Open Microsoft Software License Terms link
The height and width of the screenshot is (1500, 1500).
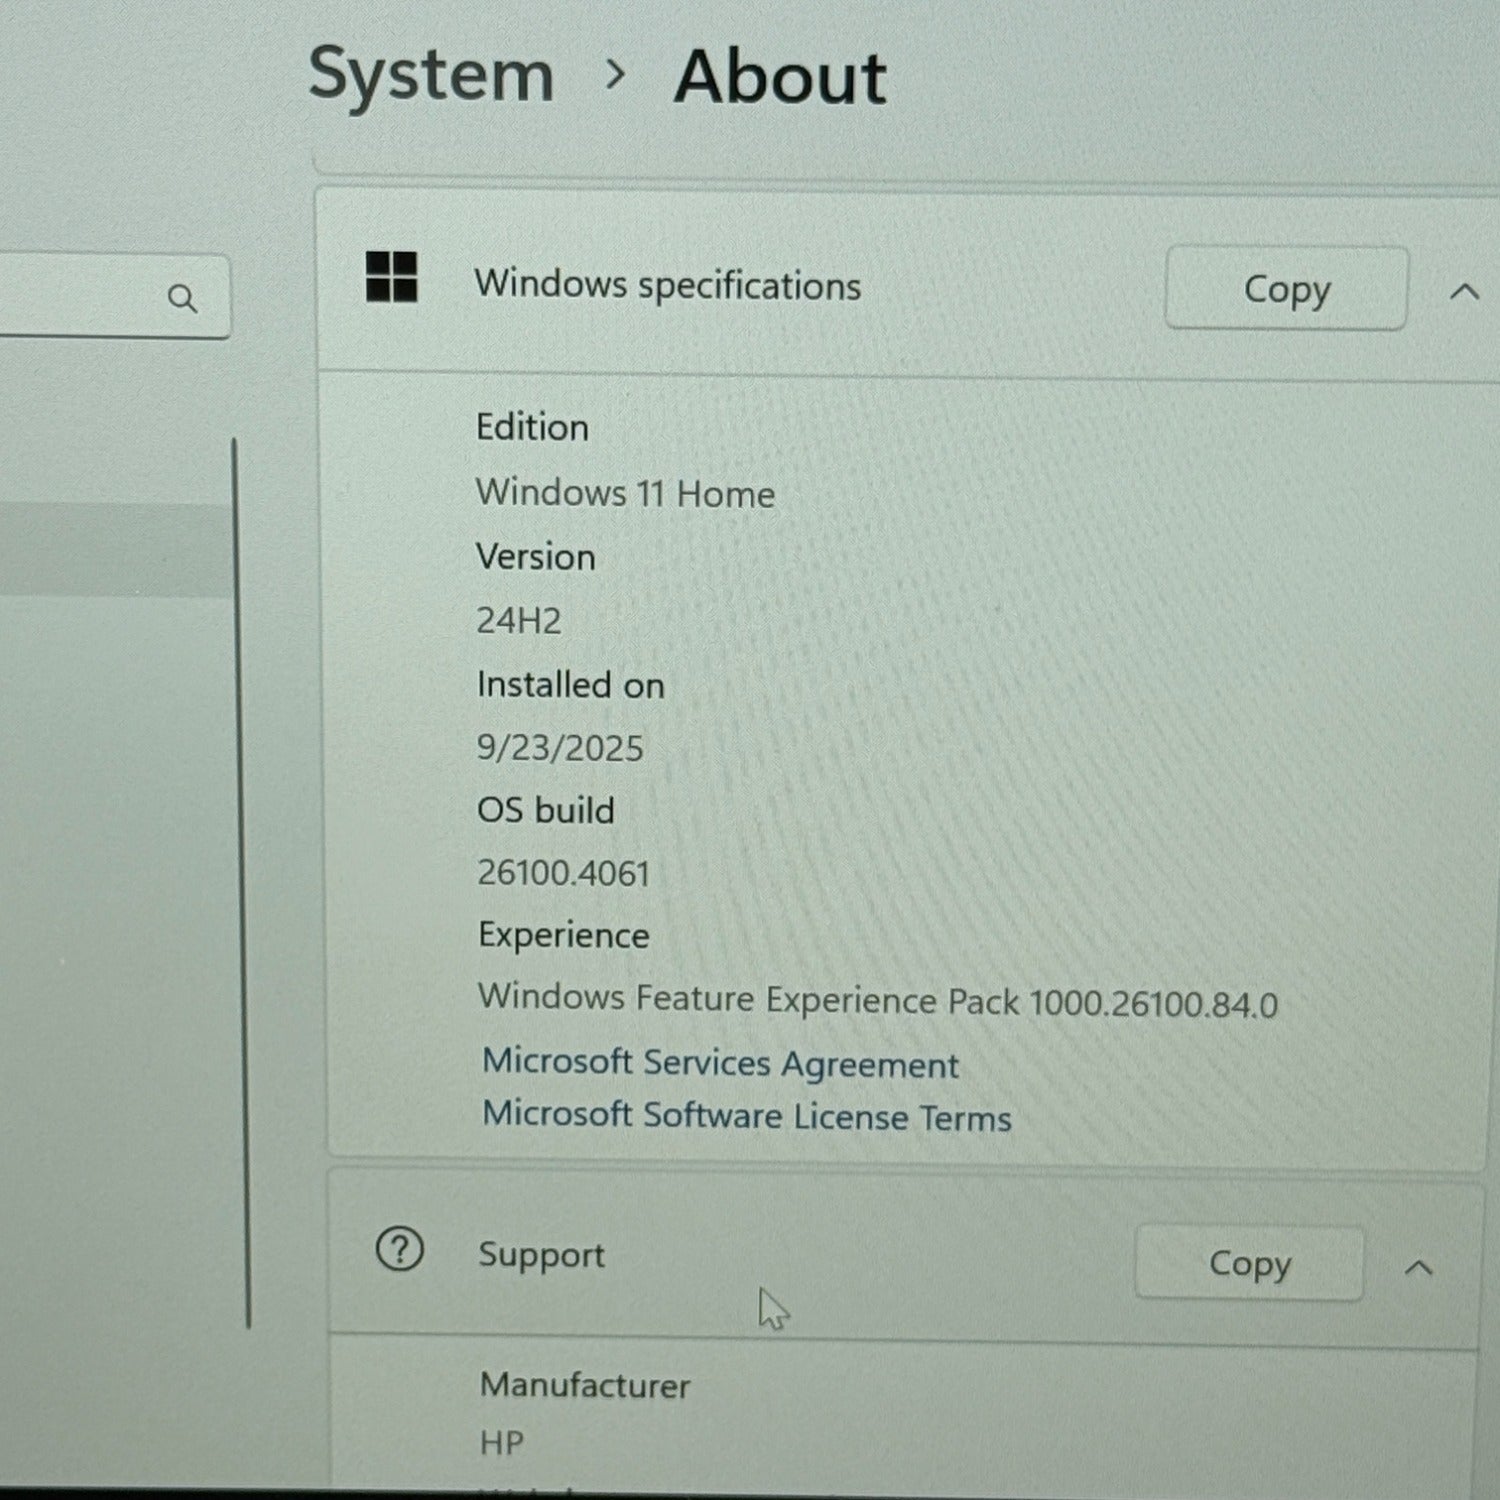pos(746,1116)
